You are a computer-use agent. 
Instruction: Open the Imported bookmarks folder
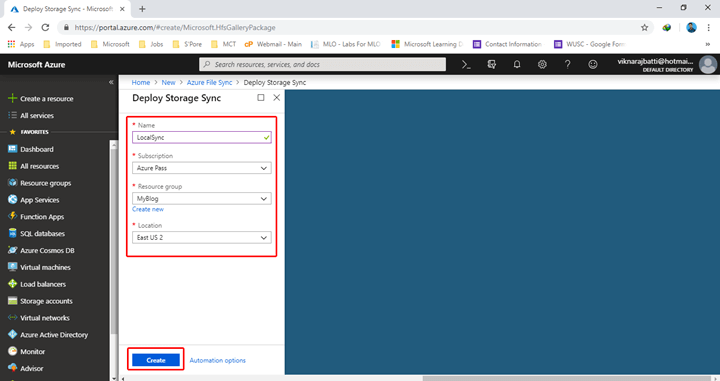62,44
